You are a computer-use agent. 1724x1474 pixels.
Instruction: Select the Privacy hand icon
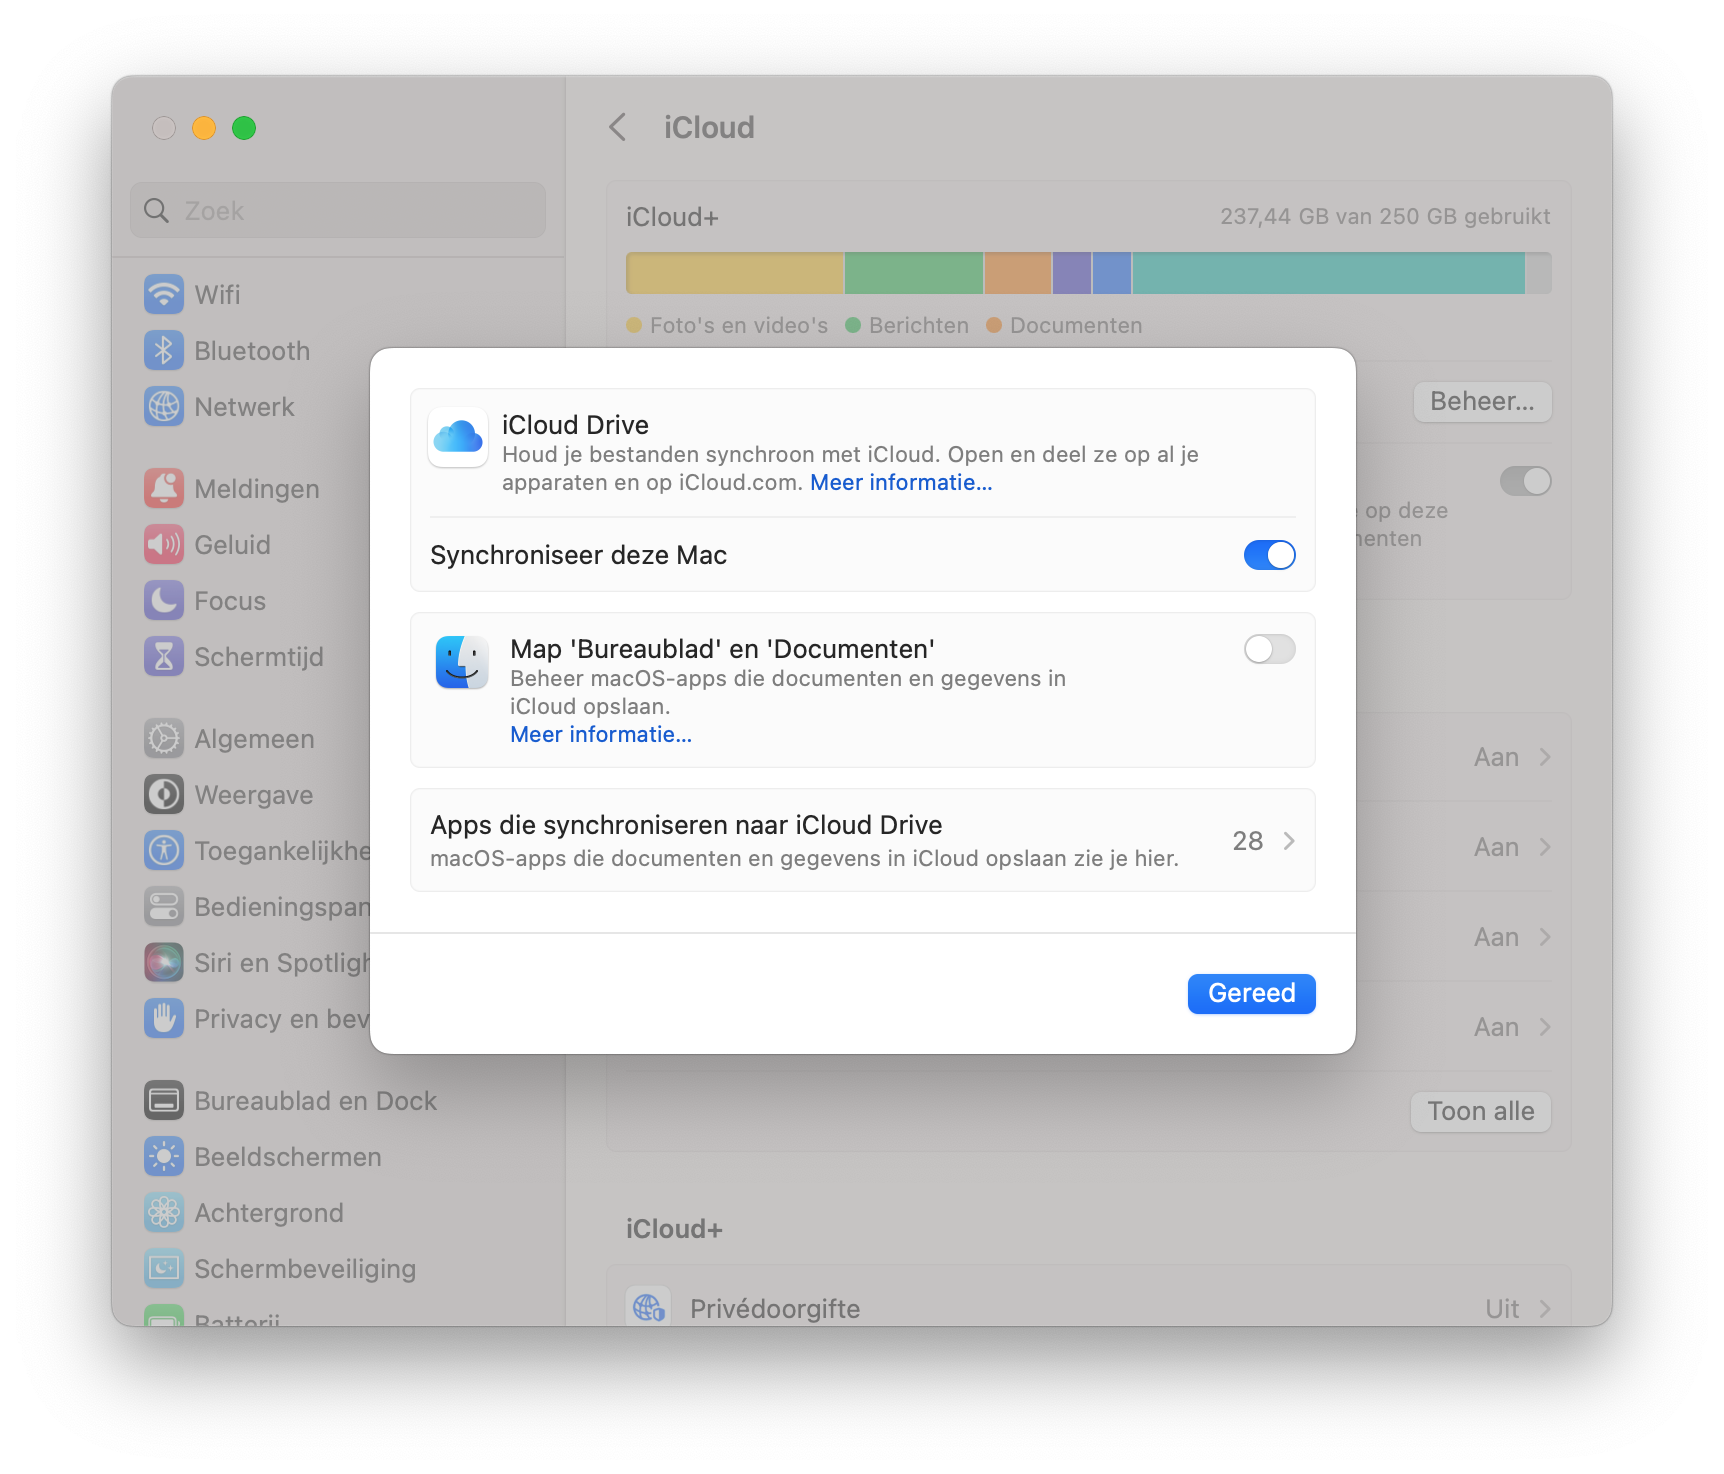(x=164, y=1018)
